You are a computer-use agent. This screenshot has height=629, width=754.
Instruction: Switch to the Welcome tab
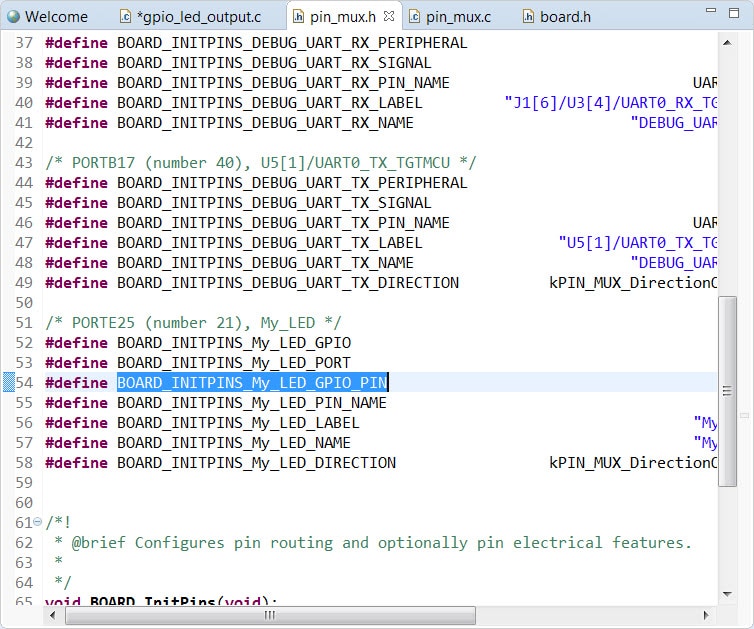pyautogui.click(x=55, y=16)
